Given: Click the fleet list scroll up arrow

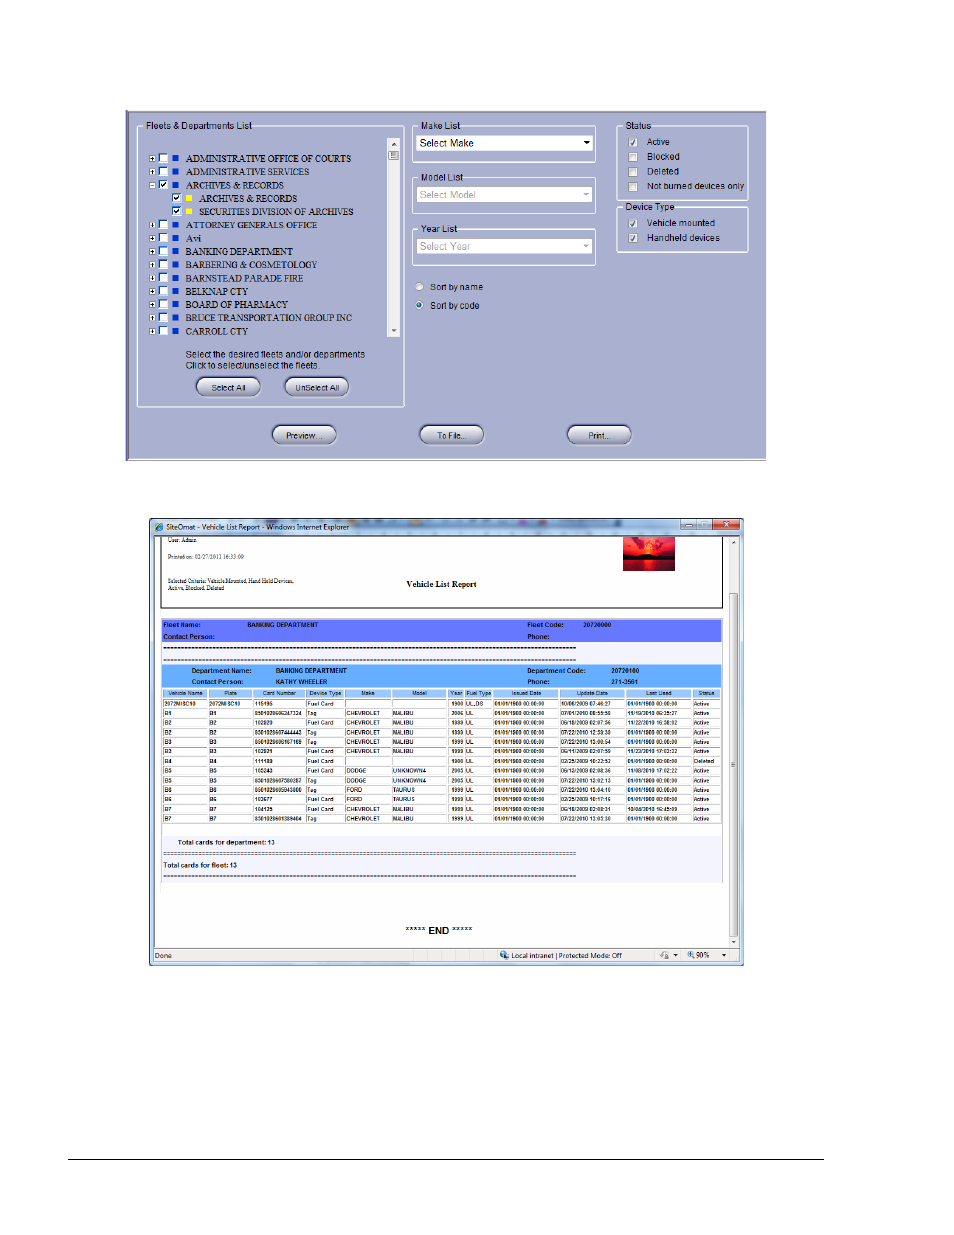Looking at the screenshot, I should (x=394, y=144).
